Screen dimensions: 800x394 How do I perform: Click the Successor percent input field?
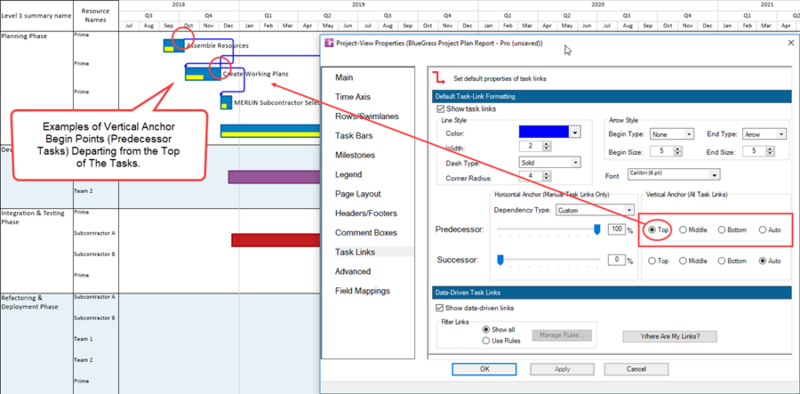(617, 260)
